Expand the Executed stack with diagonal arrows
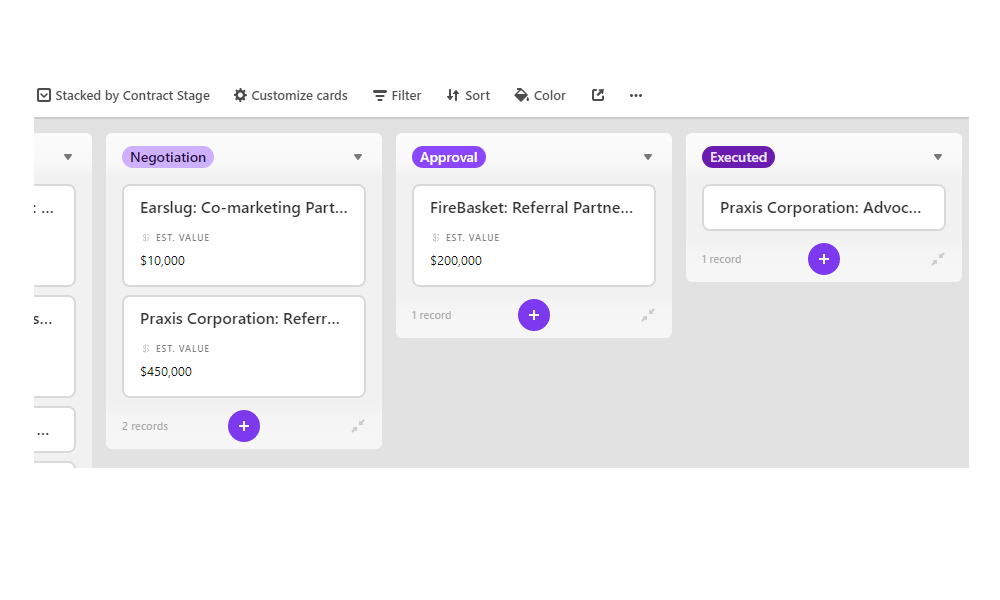Viewport: 1000px width, 600px height. click(x=938, y=259)
